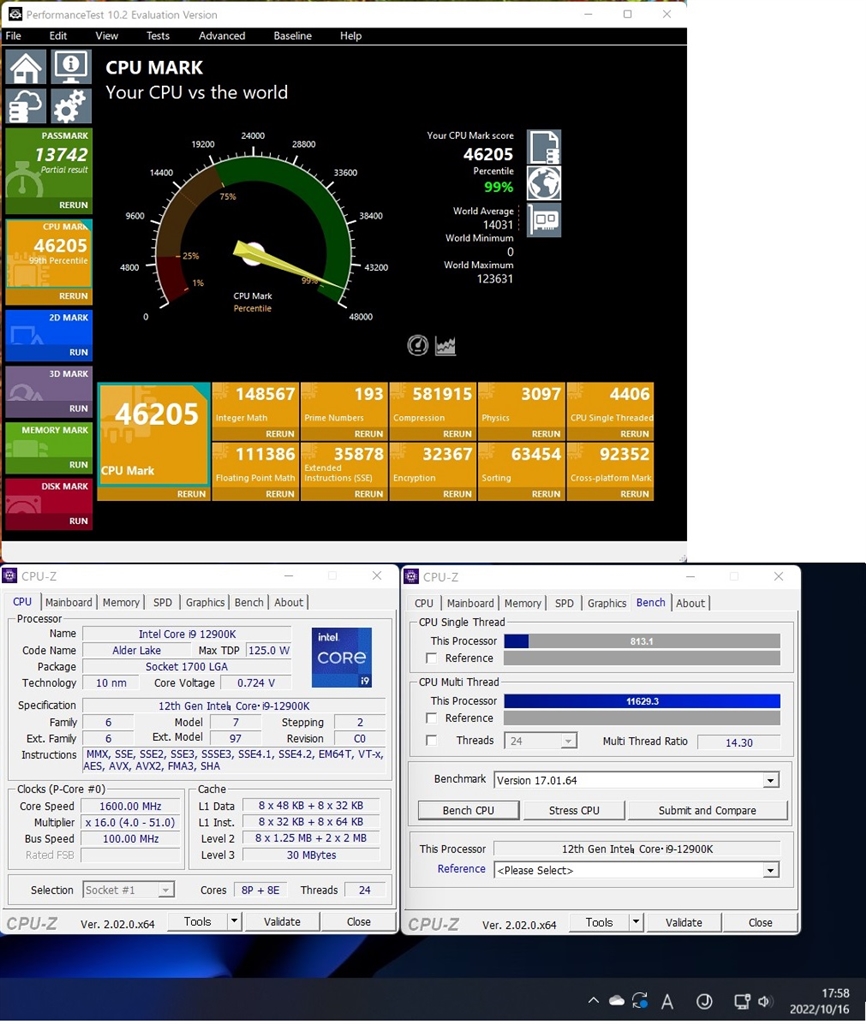The width and height of the screenshot is (866, 1024).
Task: Open Tools dropdown arrow in Bench CPU-Z
Action: (x=636, y=922)
